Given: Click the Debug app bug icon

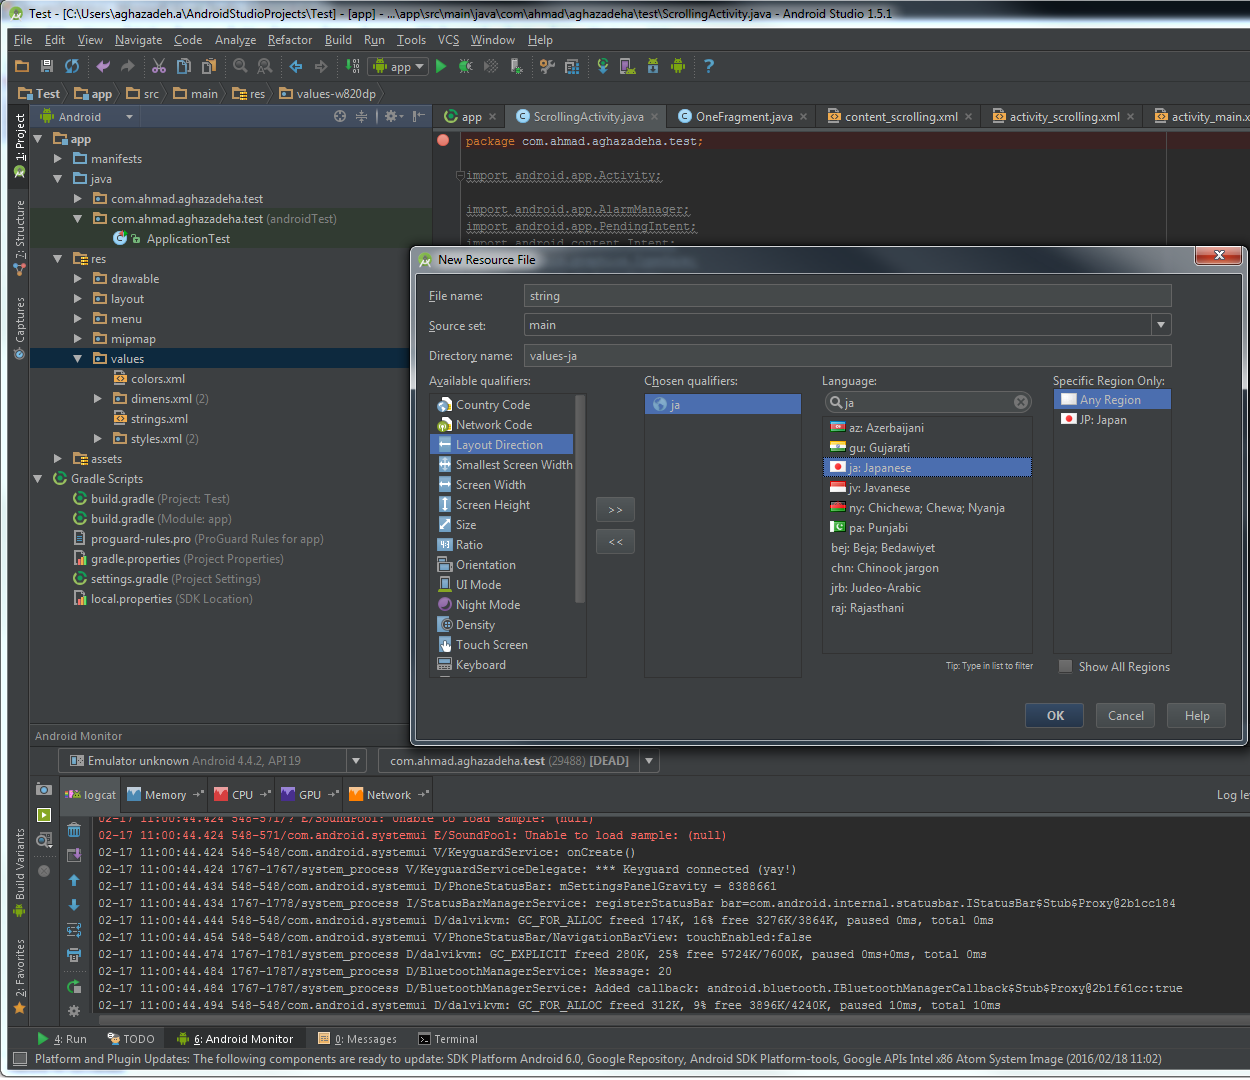Looking at the screenshot, I should (465, 66).
